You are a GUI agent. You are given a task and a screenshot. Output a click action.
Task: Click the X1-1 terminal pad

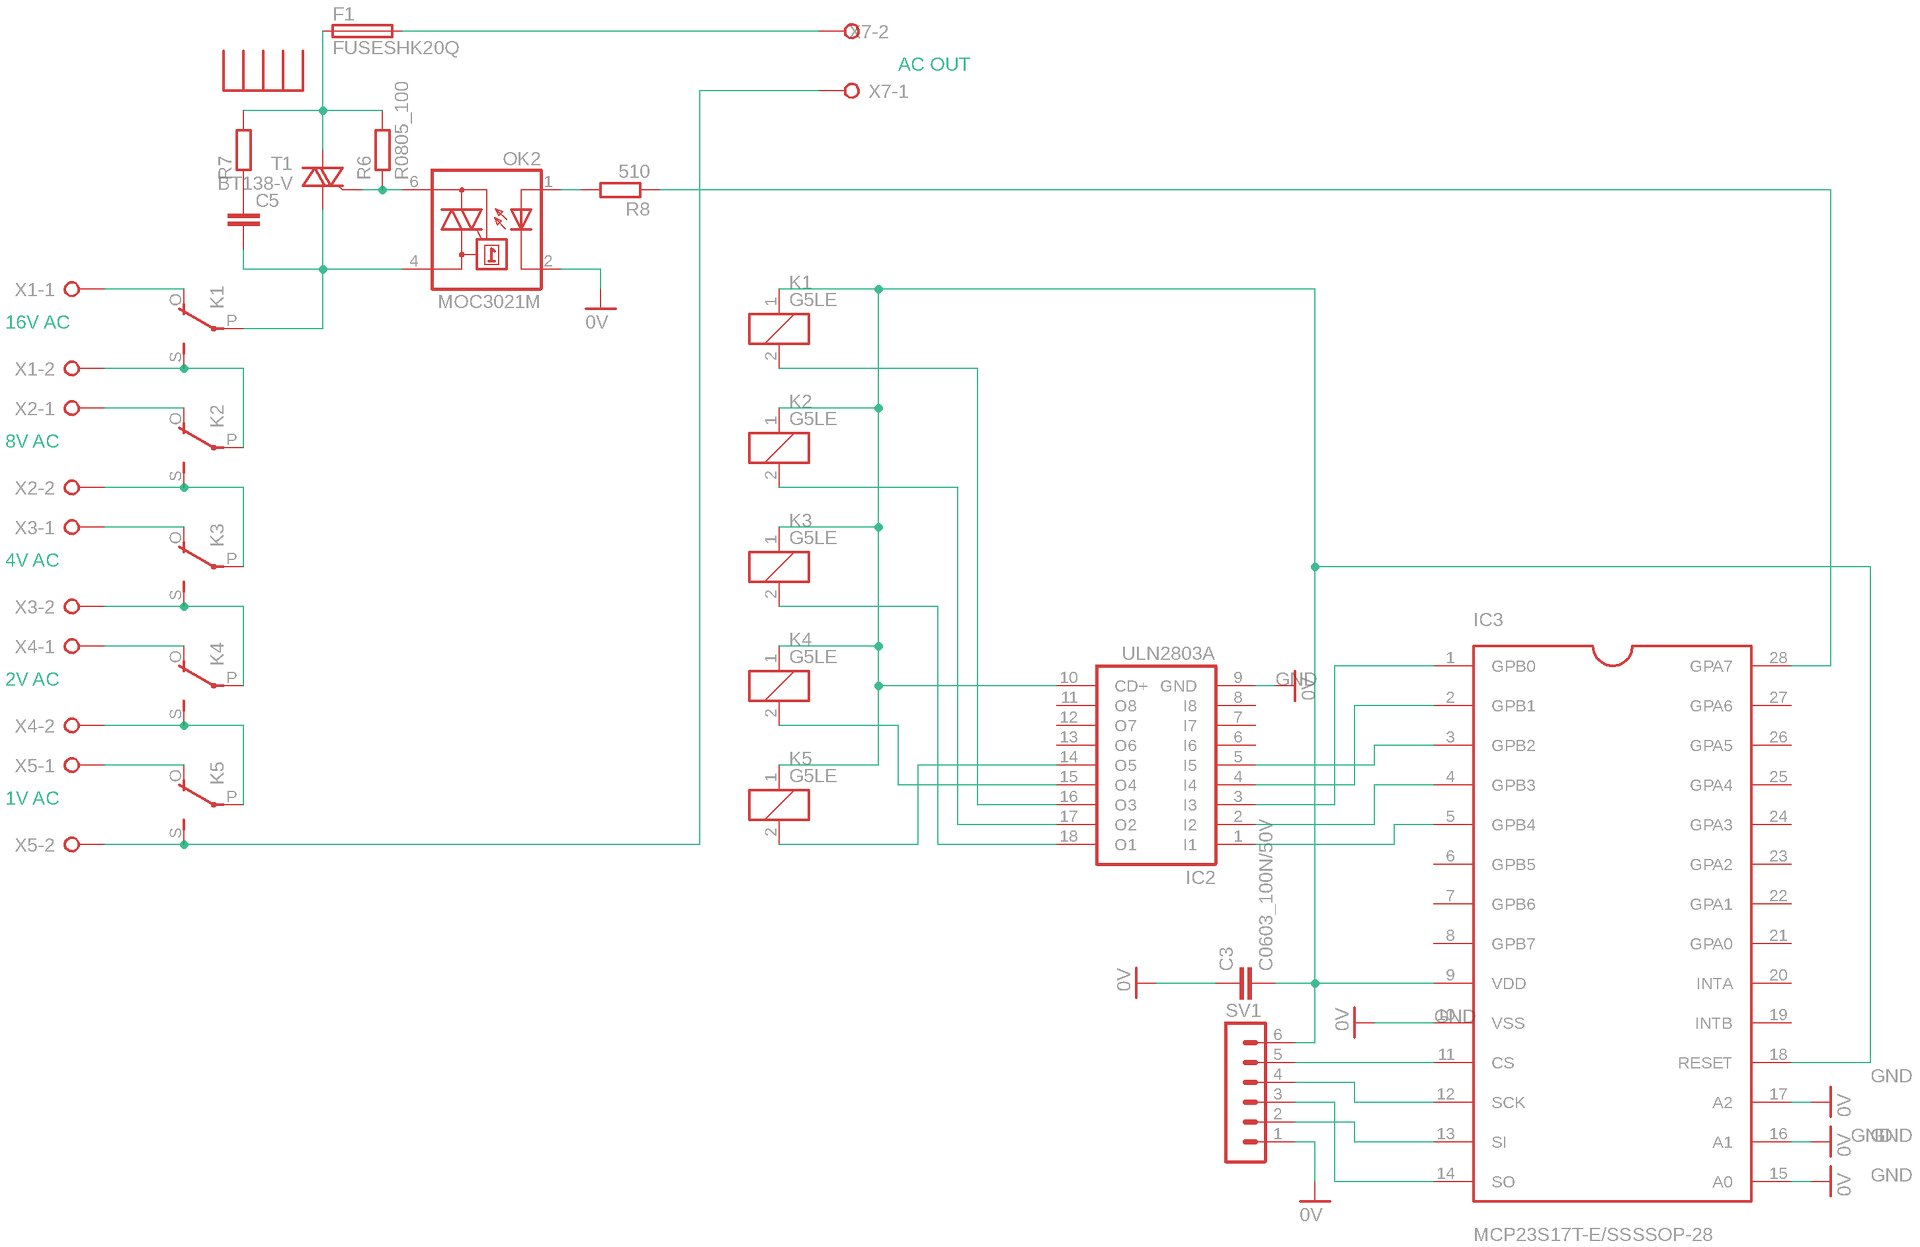(x=72, y=289)
